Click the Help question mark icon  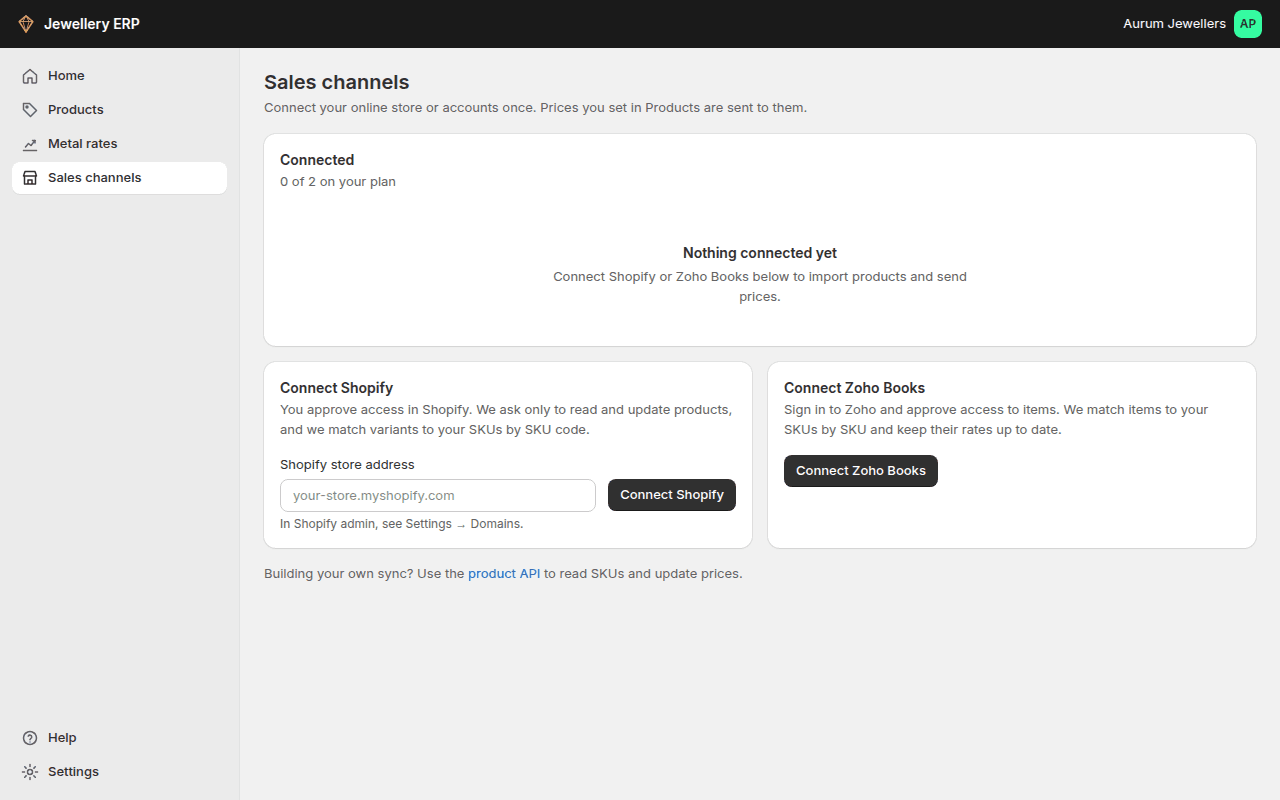pos(30,738)
